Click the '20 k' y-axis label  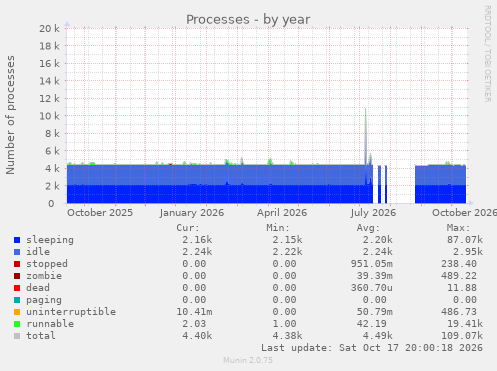pos(49,28)
